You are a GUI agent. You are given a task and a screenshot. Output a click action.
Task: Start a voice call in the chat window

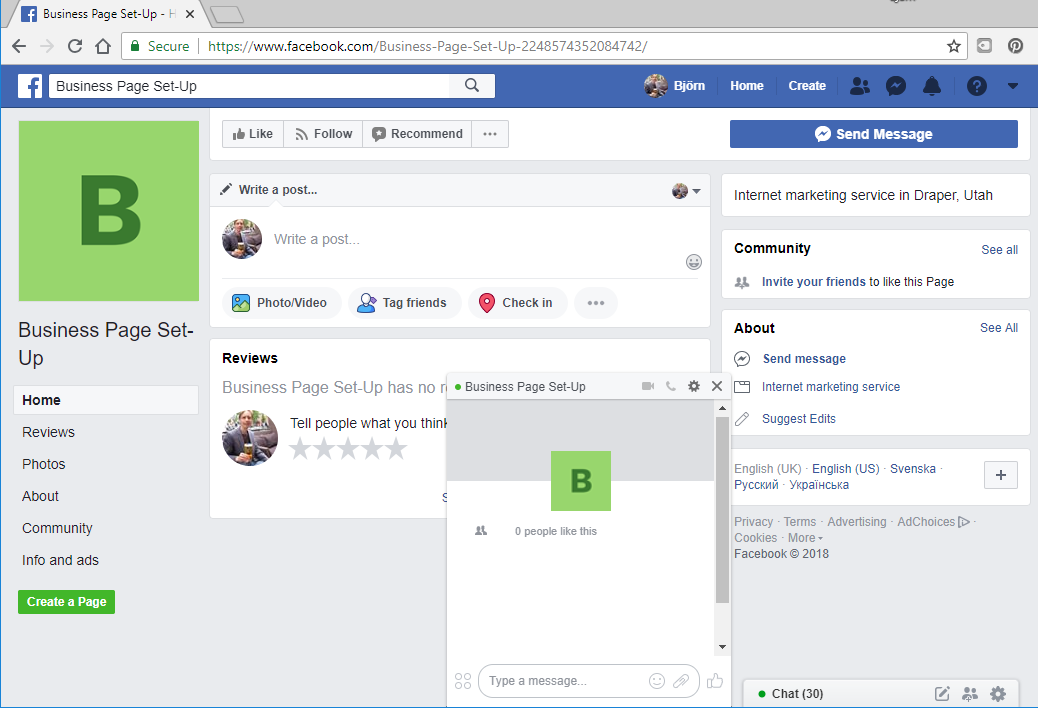click(x=671, y=386)
